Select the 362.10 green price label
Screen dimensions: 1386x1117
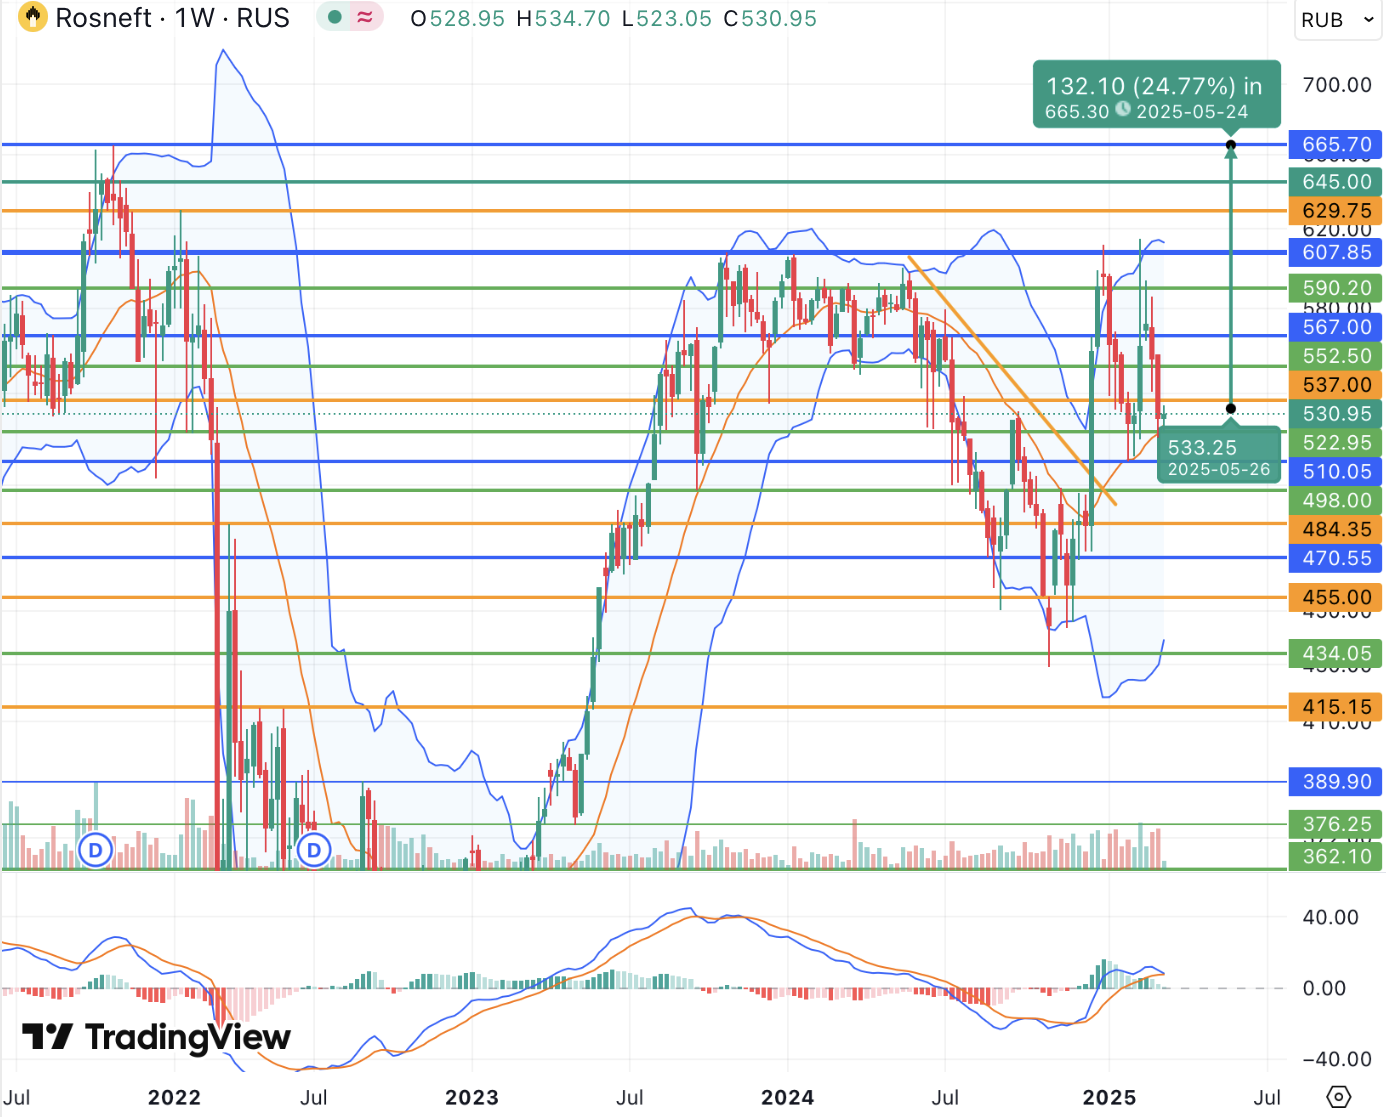coord(1336,856)
